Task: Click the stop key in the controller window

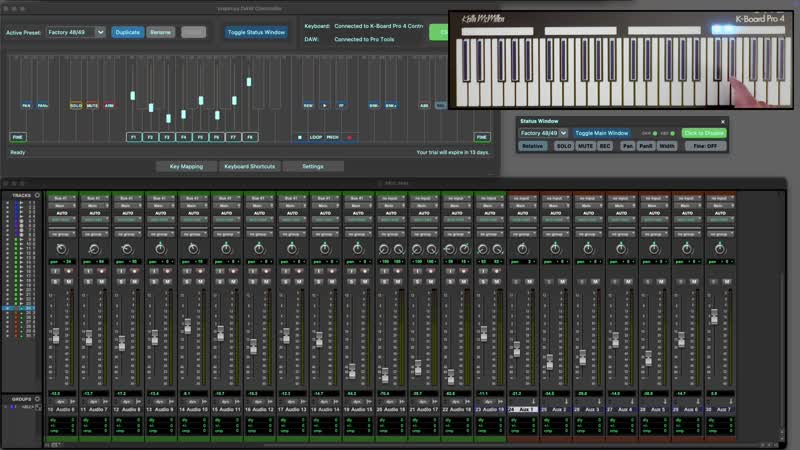Action: tap(299, 137)
